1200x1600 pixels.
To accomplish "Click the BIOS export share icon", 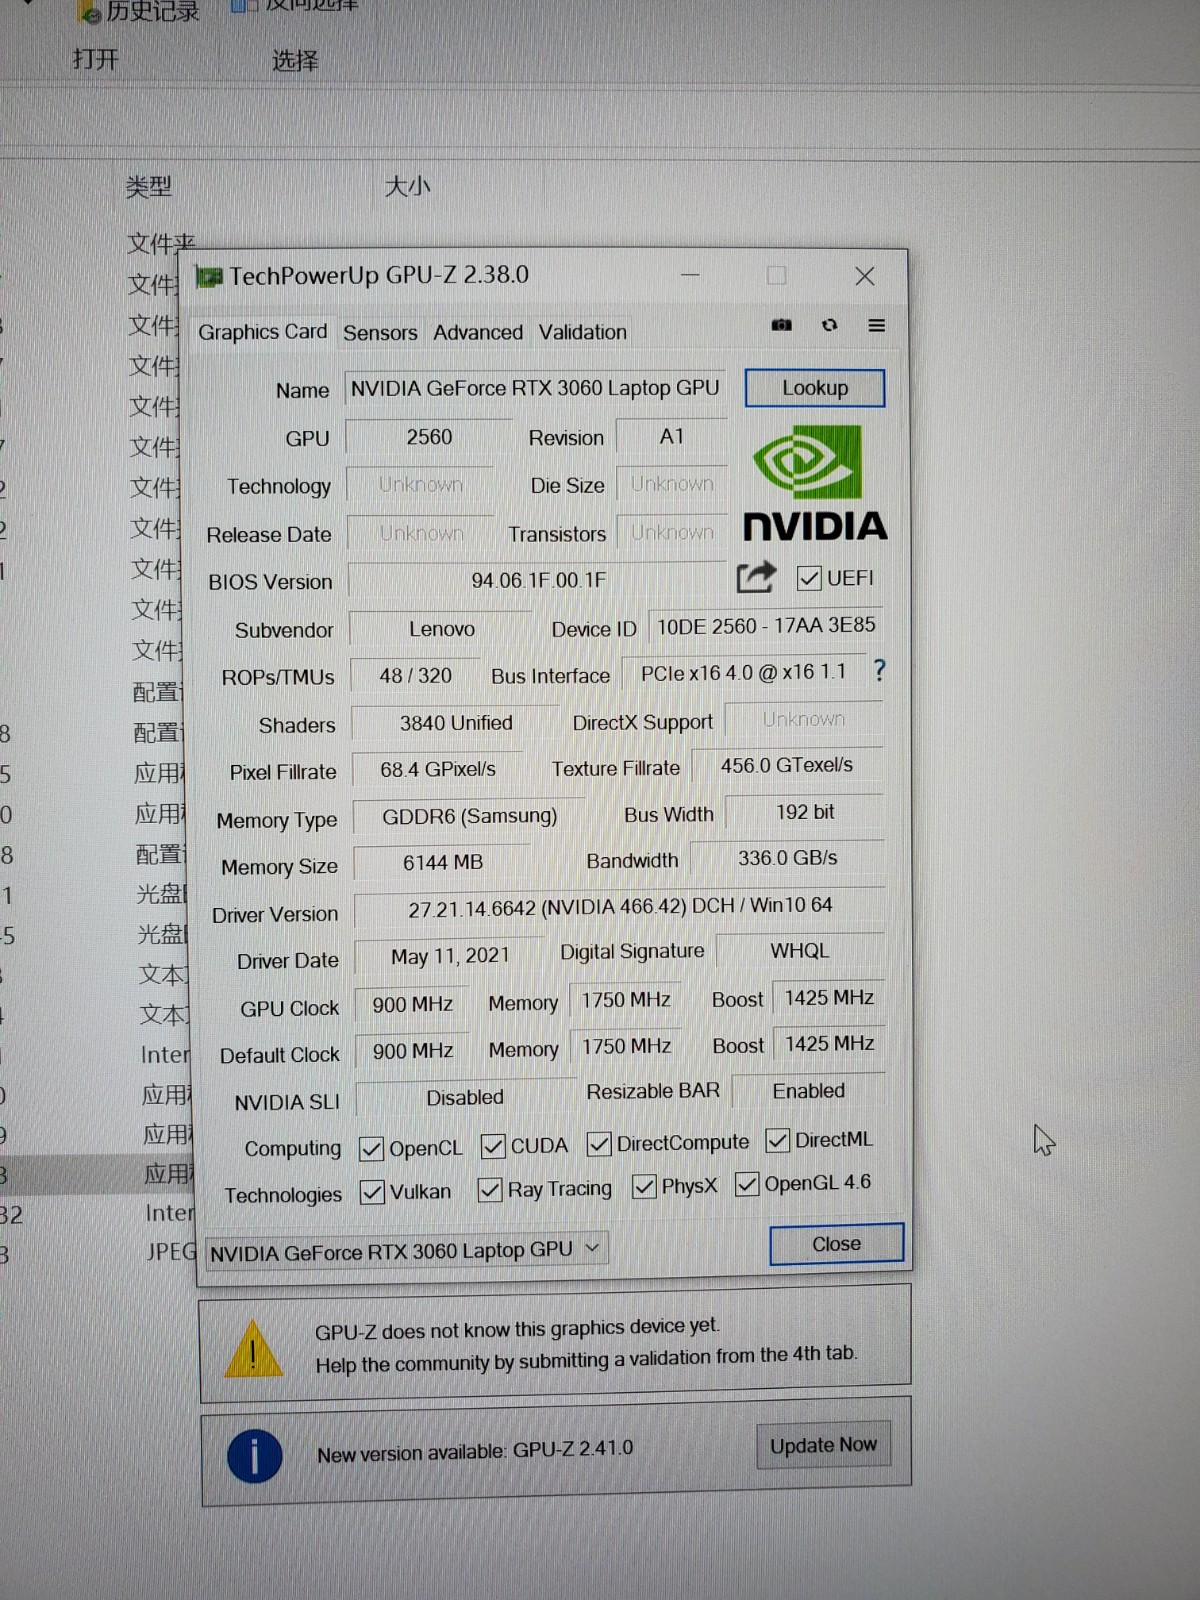I will point(756,577).
